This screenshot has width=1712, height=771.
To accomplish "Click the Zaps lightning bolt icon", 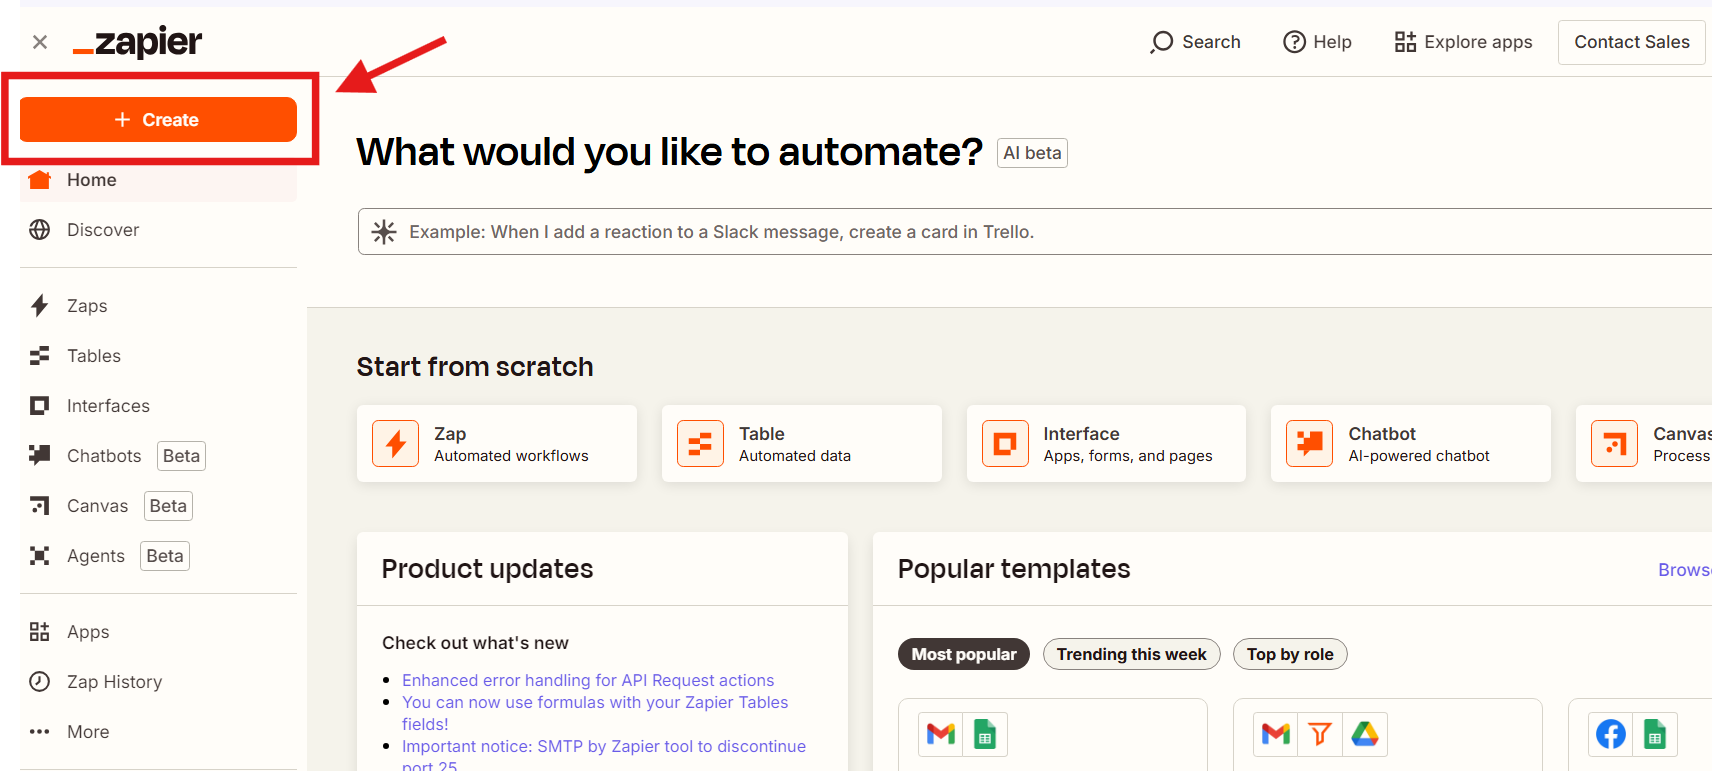I will (x=40, y=306).
